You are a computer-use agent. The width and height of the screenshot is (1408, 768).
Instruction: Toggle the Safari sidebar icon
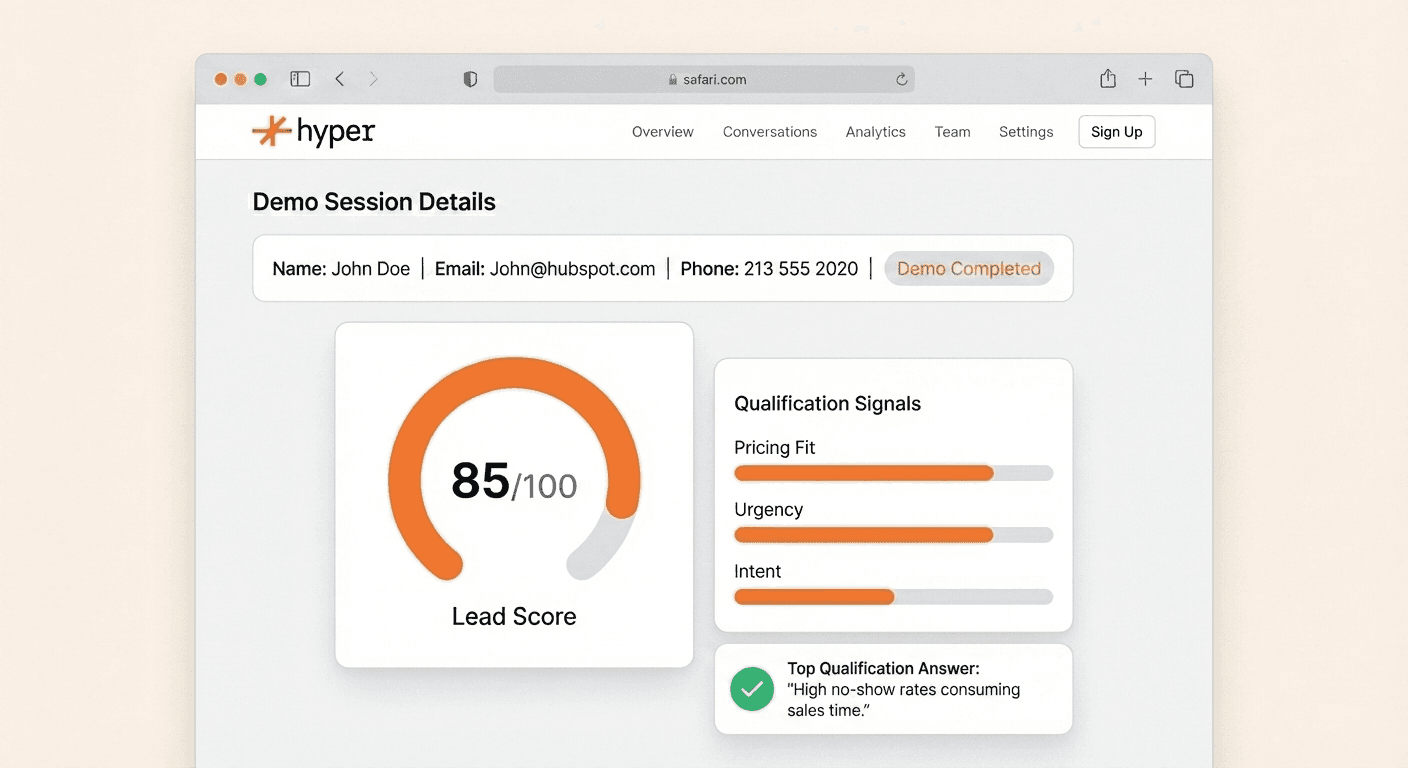click(300, 79)
